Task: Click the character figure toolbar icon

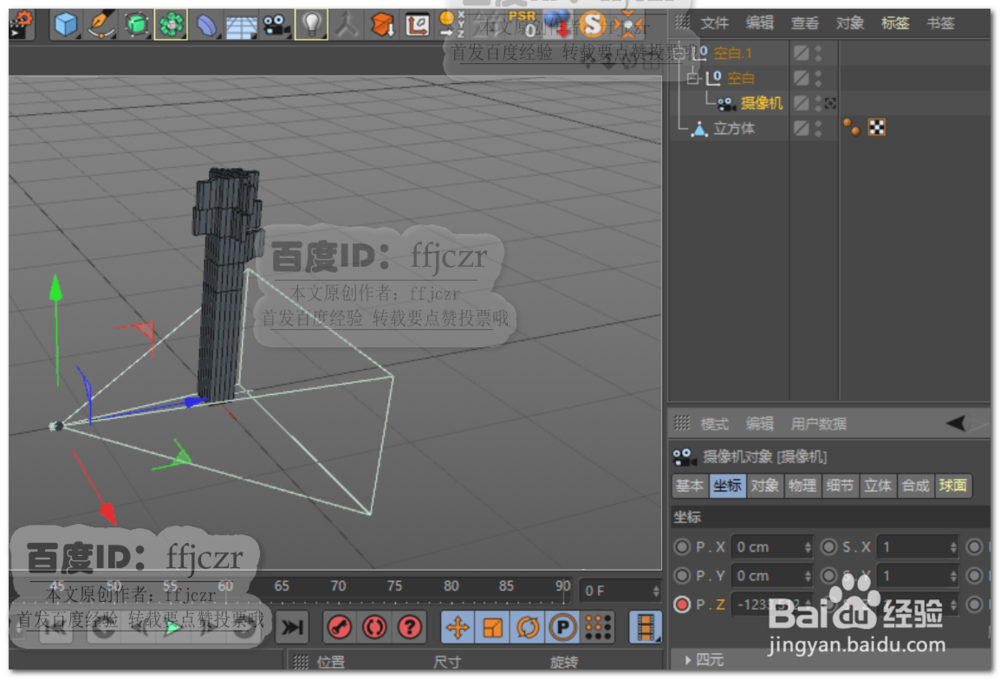Action: [x=347, y=25]
